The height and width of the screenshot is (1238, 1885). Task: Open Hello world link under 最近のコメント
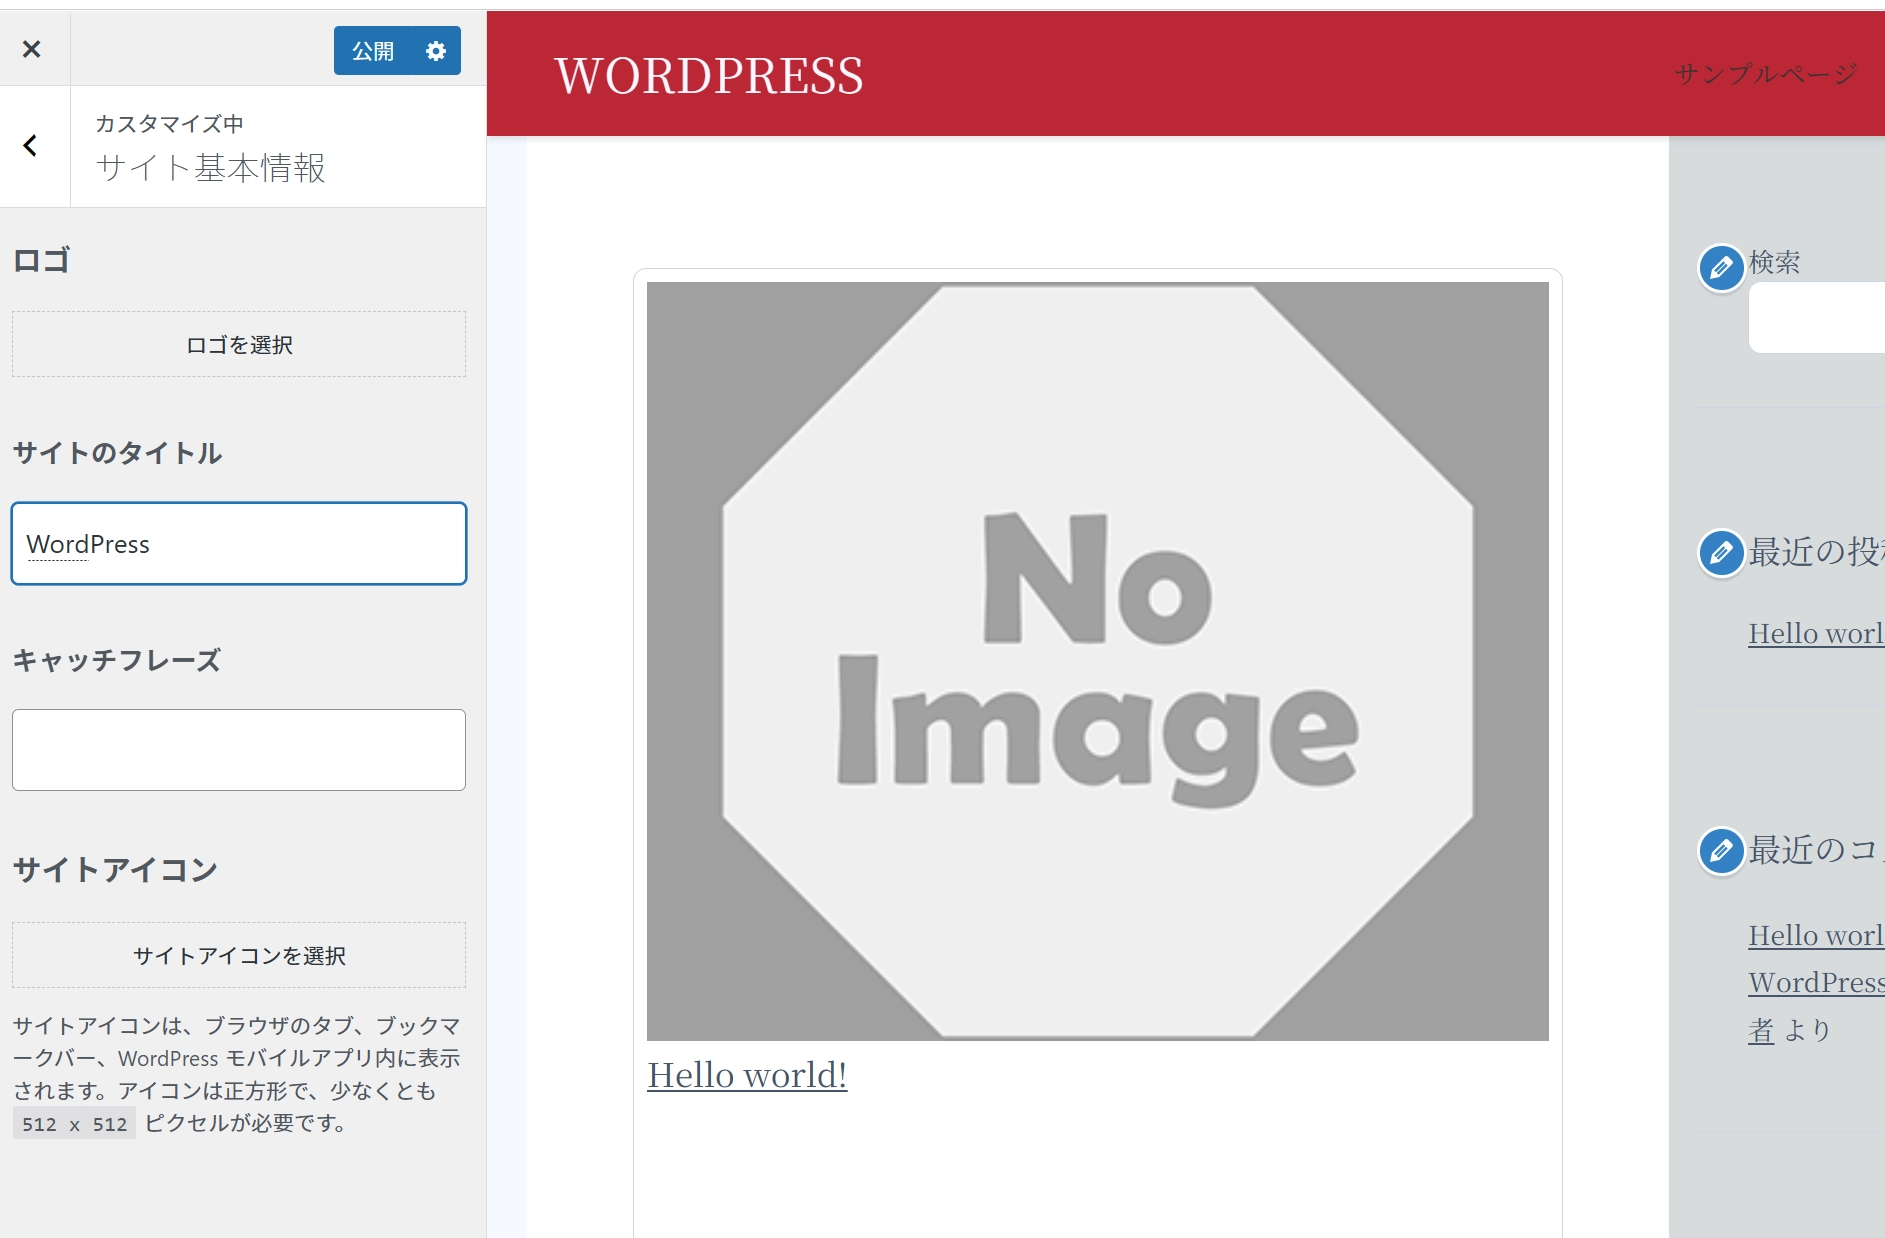click(1815, 936)
